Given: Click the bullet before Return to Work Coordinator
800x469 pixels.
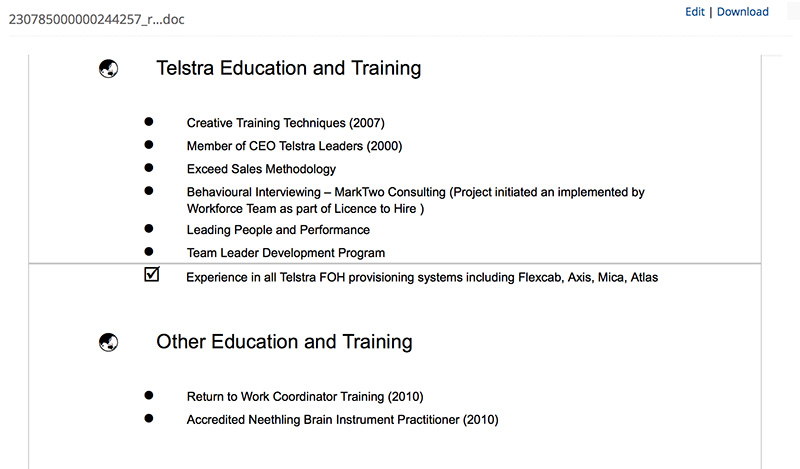Looking at the screenshot, I should 149,395.
